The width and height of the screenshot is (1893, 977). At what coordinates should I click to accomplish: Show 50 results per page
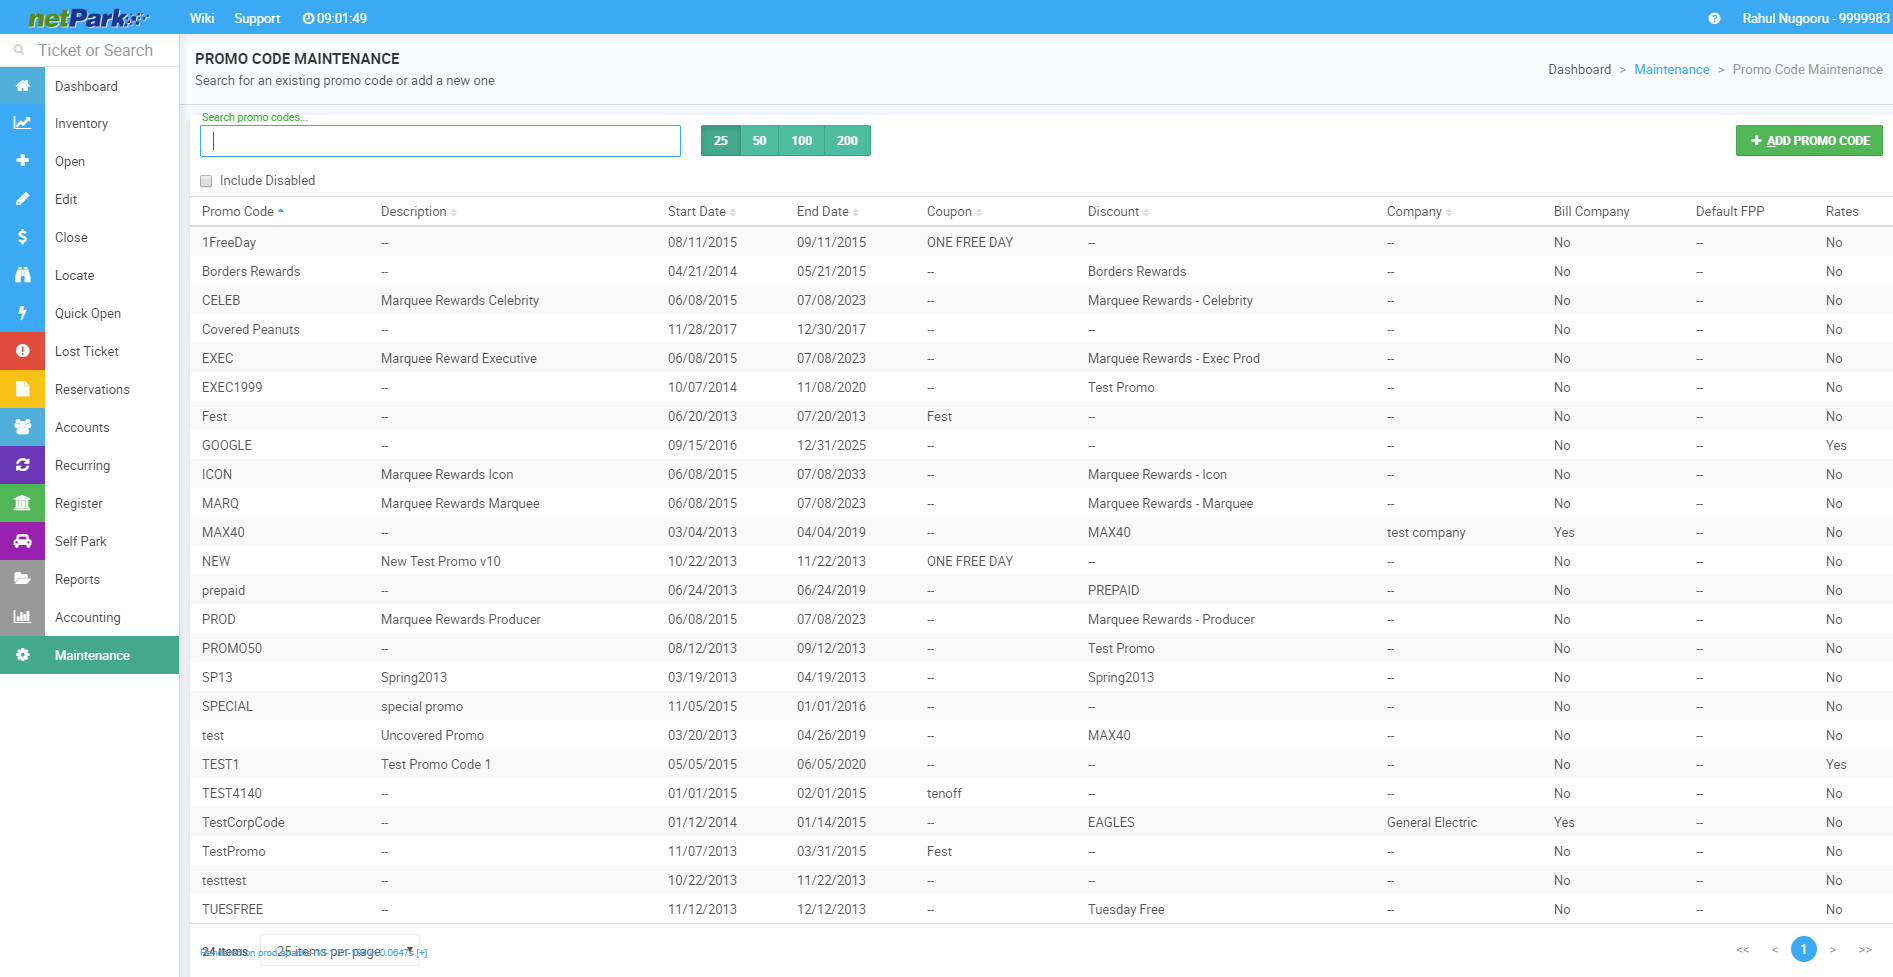[759, 141]
